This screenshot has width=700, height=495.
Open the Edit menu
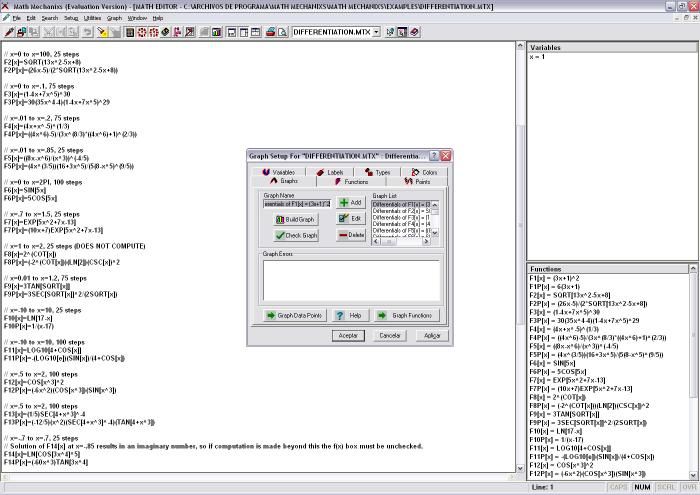31,18
